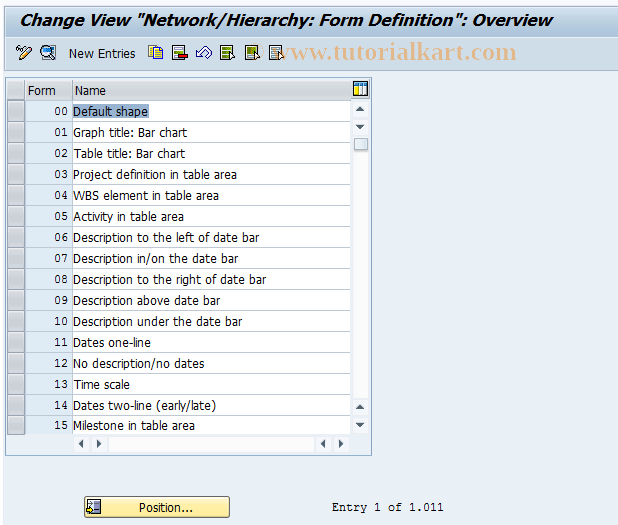Click 'Table title: Bar chart' field
This screenshot has width=618, height=525.
click(211, 153)
